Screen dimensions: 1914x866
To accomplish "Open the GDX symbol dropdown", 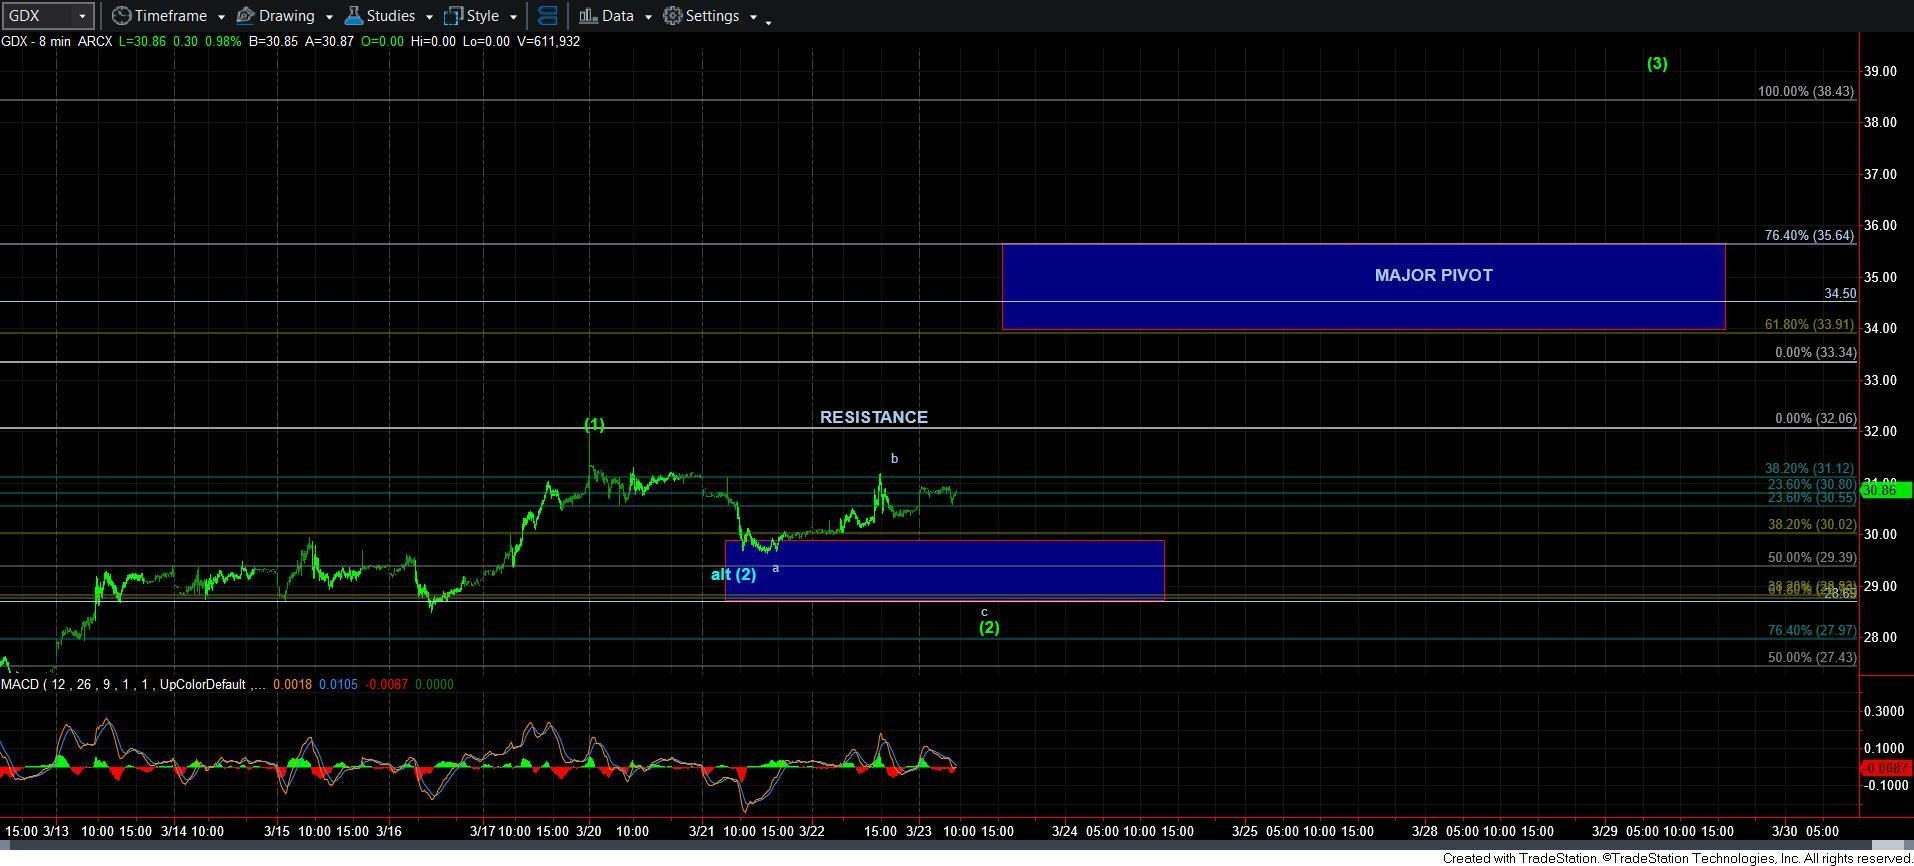I will [x=82, y=16].
